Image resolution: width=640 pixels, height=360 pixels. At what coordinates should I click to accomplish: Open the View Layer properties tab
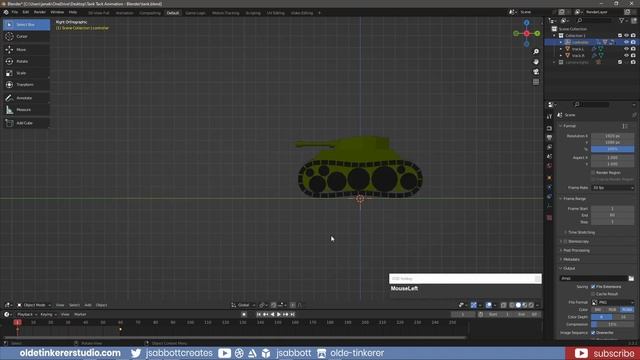click(549, 147)
